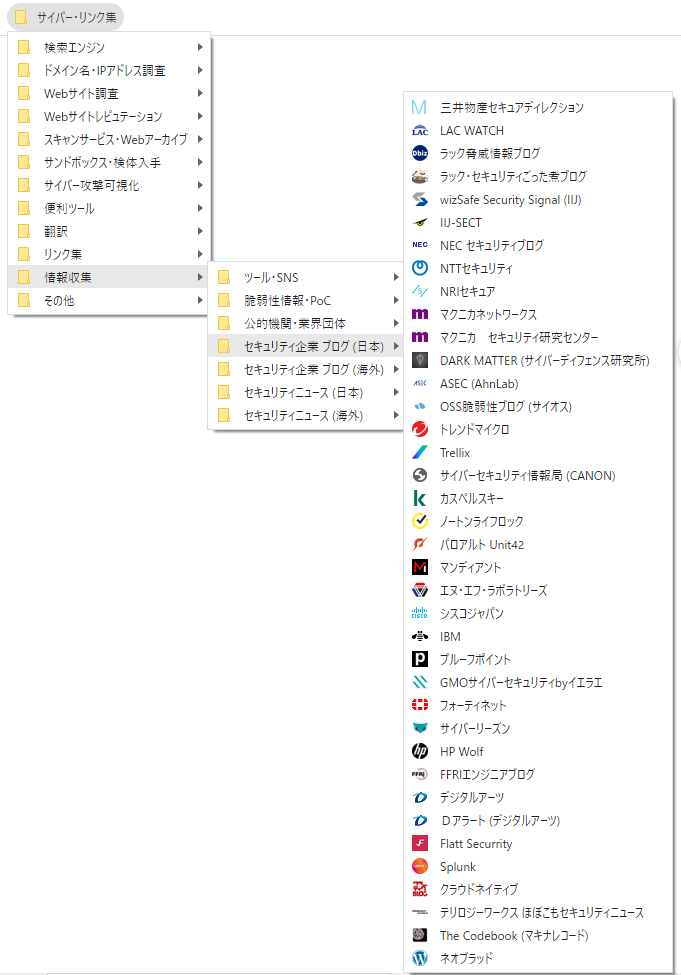The width and height of the screenshot is (681, 975).
Task: Click the NRIセキュア favicon
Action: (420, 292)
